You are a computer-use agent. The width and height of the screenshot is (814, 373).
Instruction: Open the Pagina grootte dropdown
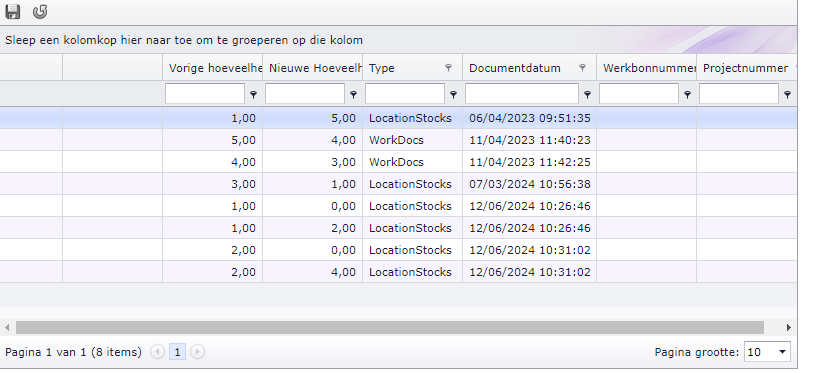782,352
